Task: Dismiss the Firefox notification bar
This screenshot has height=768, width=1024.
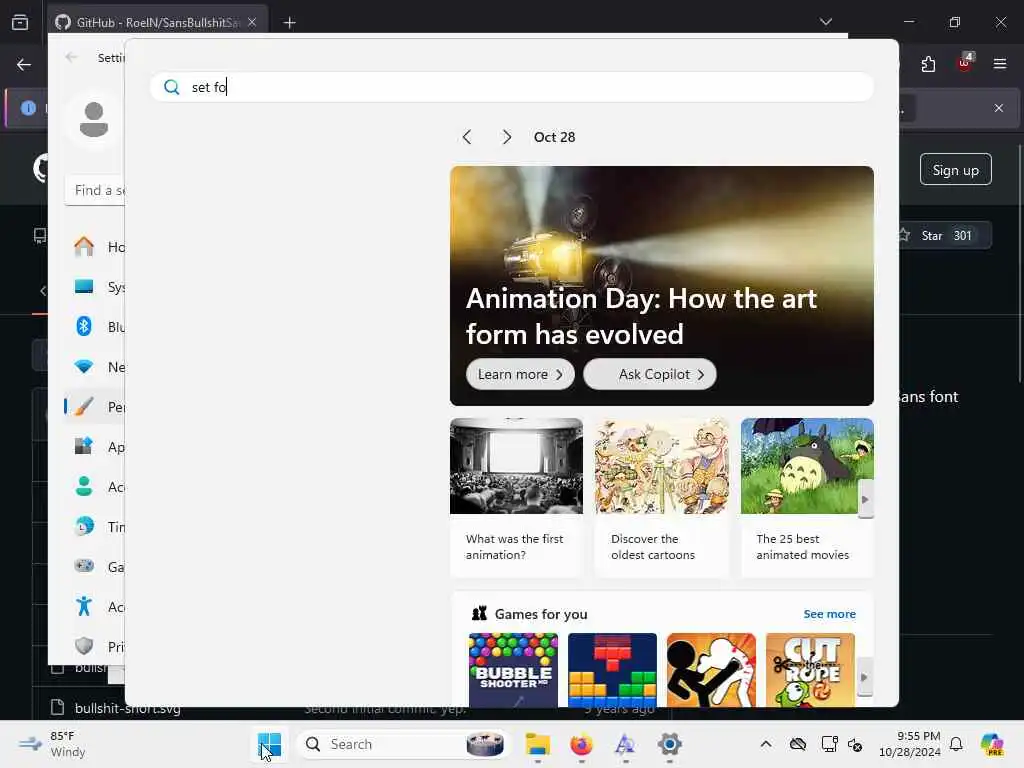Action: coord(999,108)
